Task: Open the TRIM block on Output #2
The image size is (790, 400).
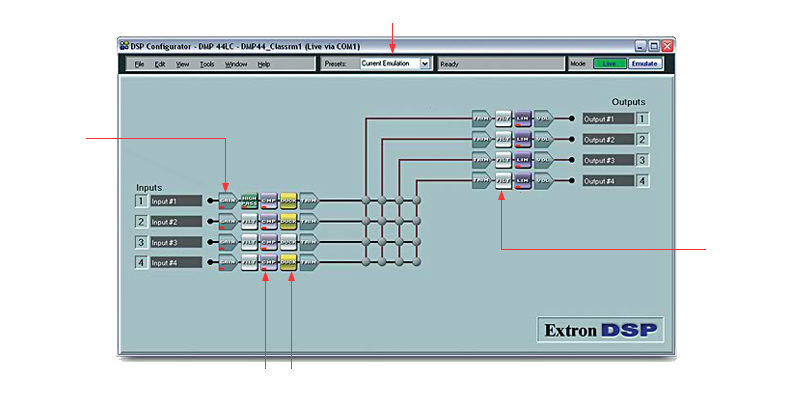Action: (x=481, y=139)
